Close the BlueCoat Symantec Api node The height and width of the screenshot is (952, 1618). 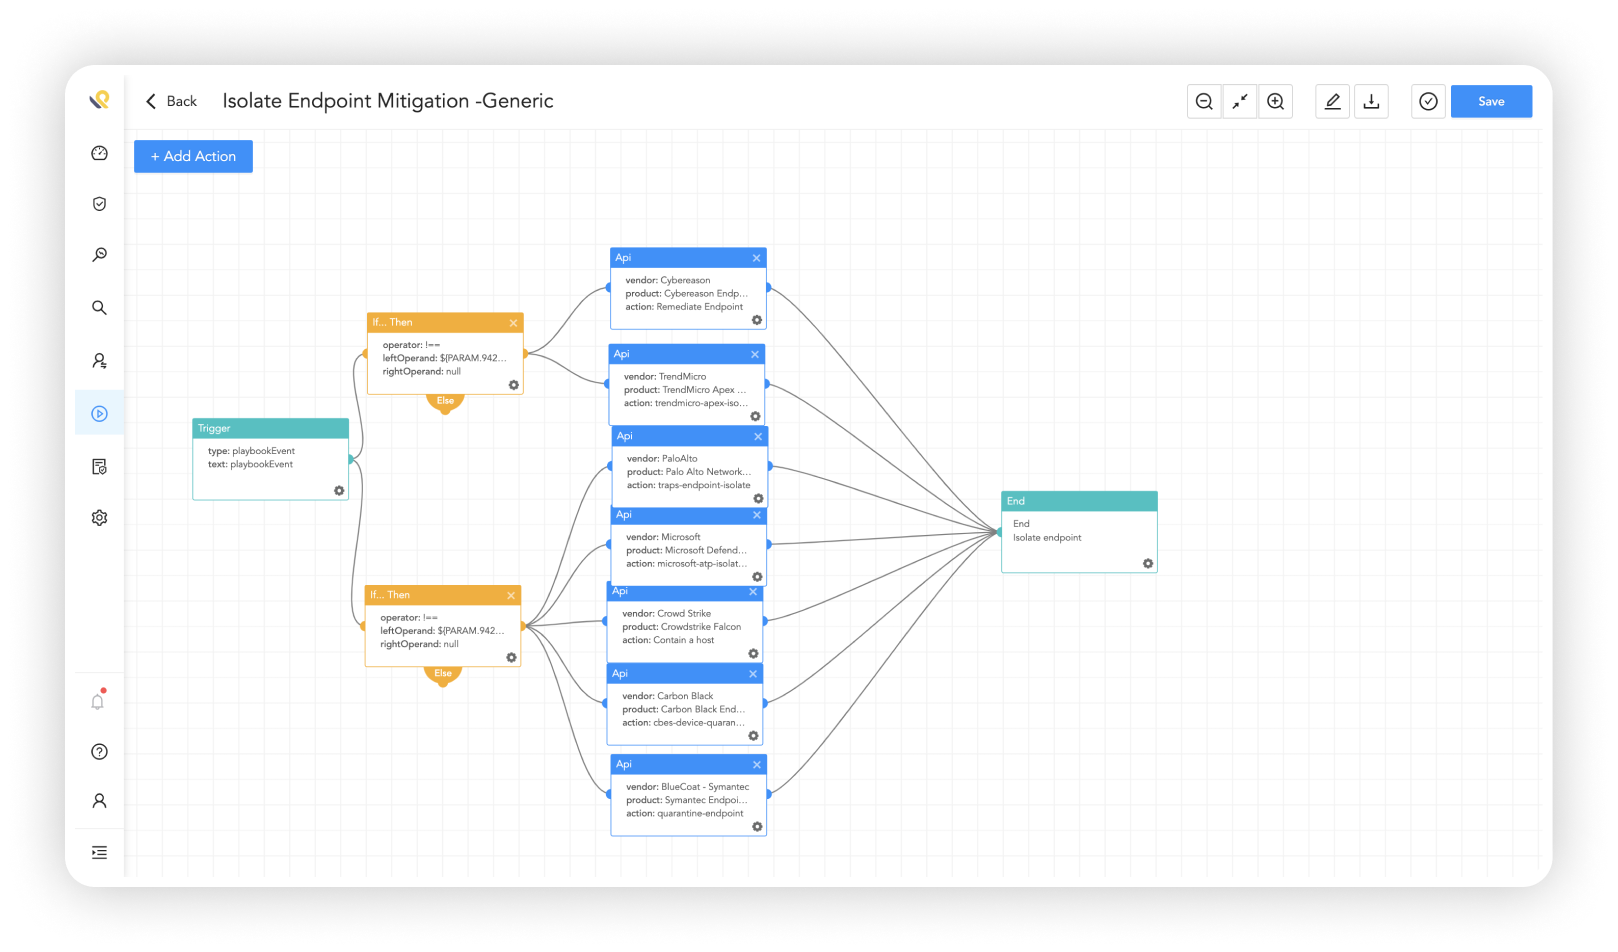tap(757, 764)
